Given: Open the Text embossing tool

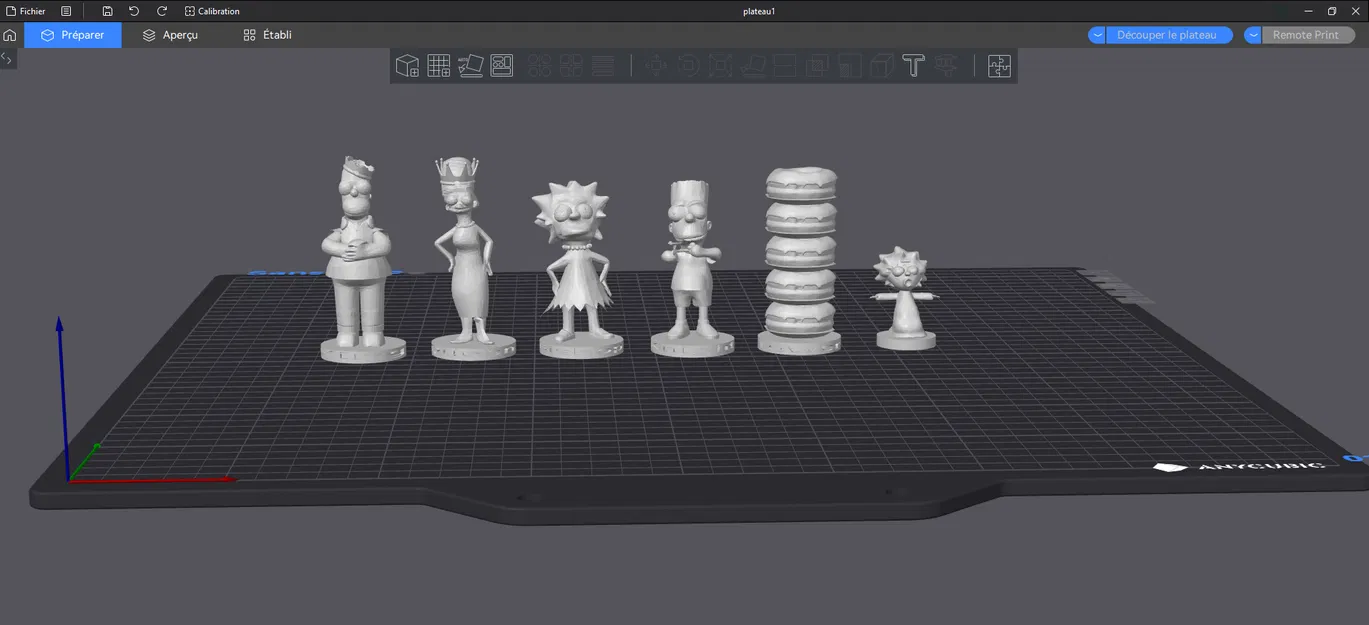Looking at the screenshot, I should pos(913,65).
